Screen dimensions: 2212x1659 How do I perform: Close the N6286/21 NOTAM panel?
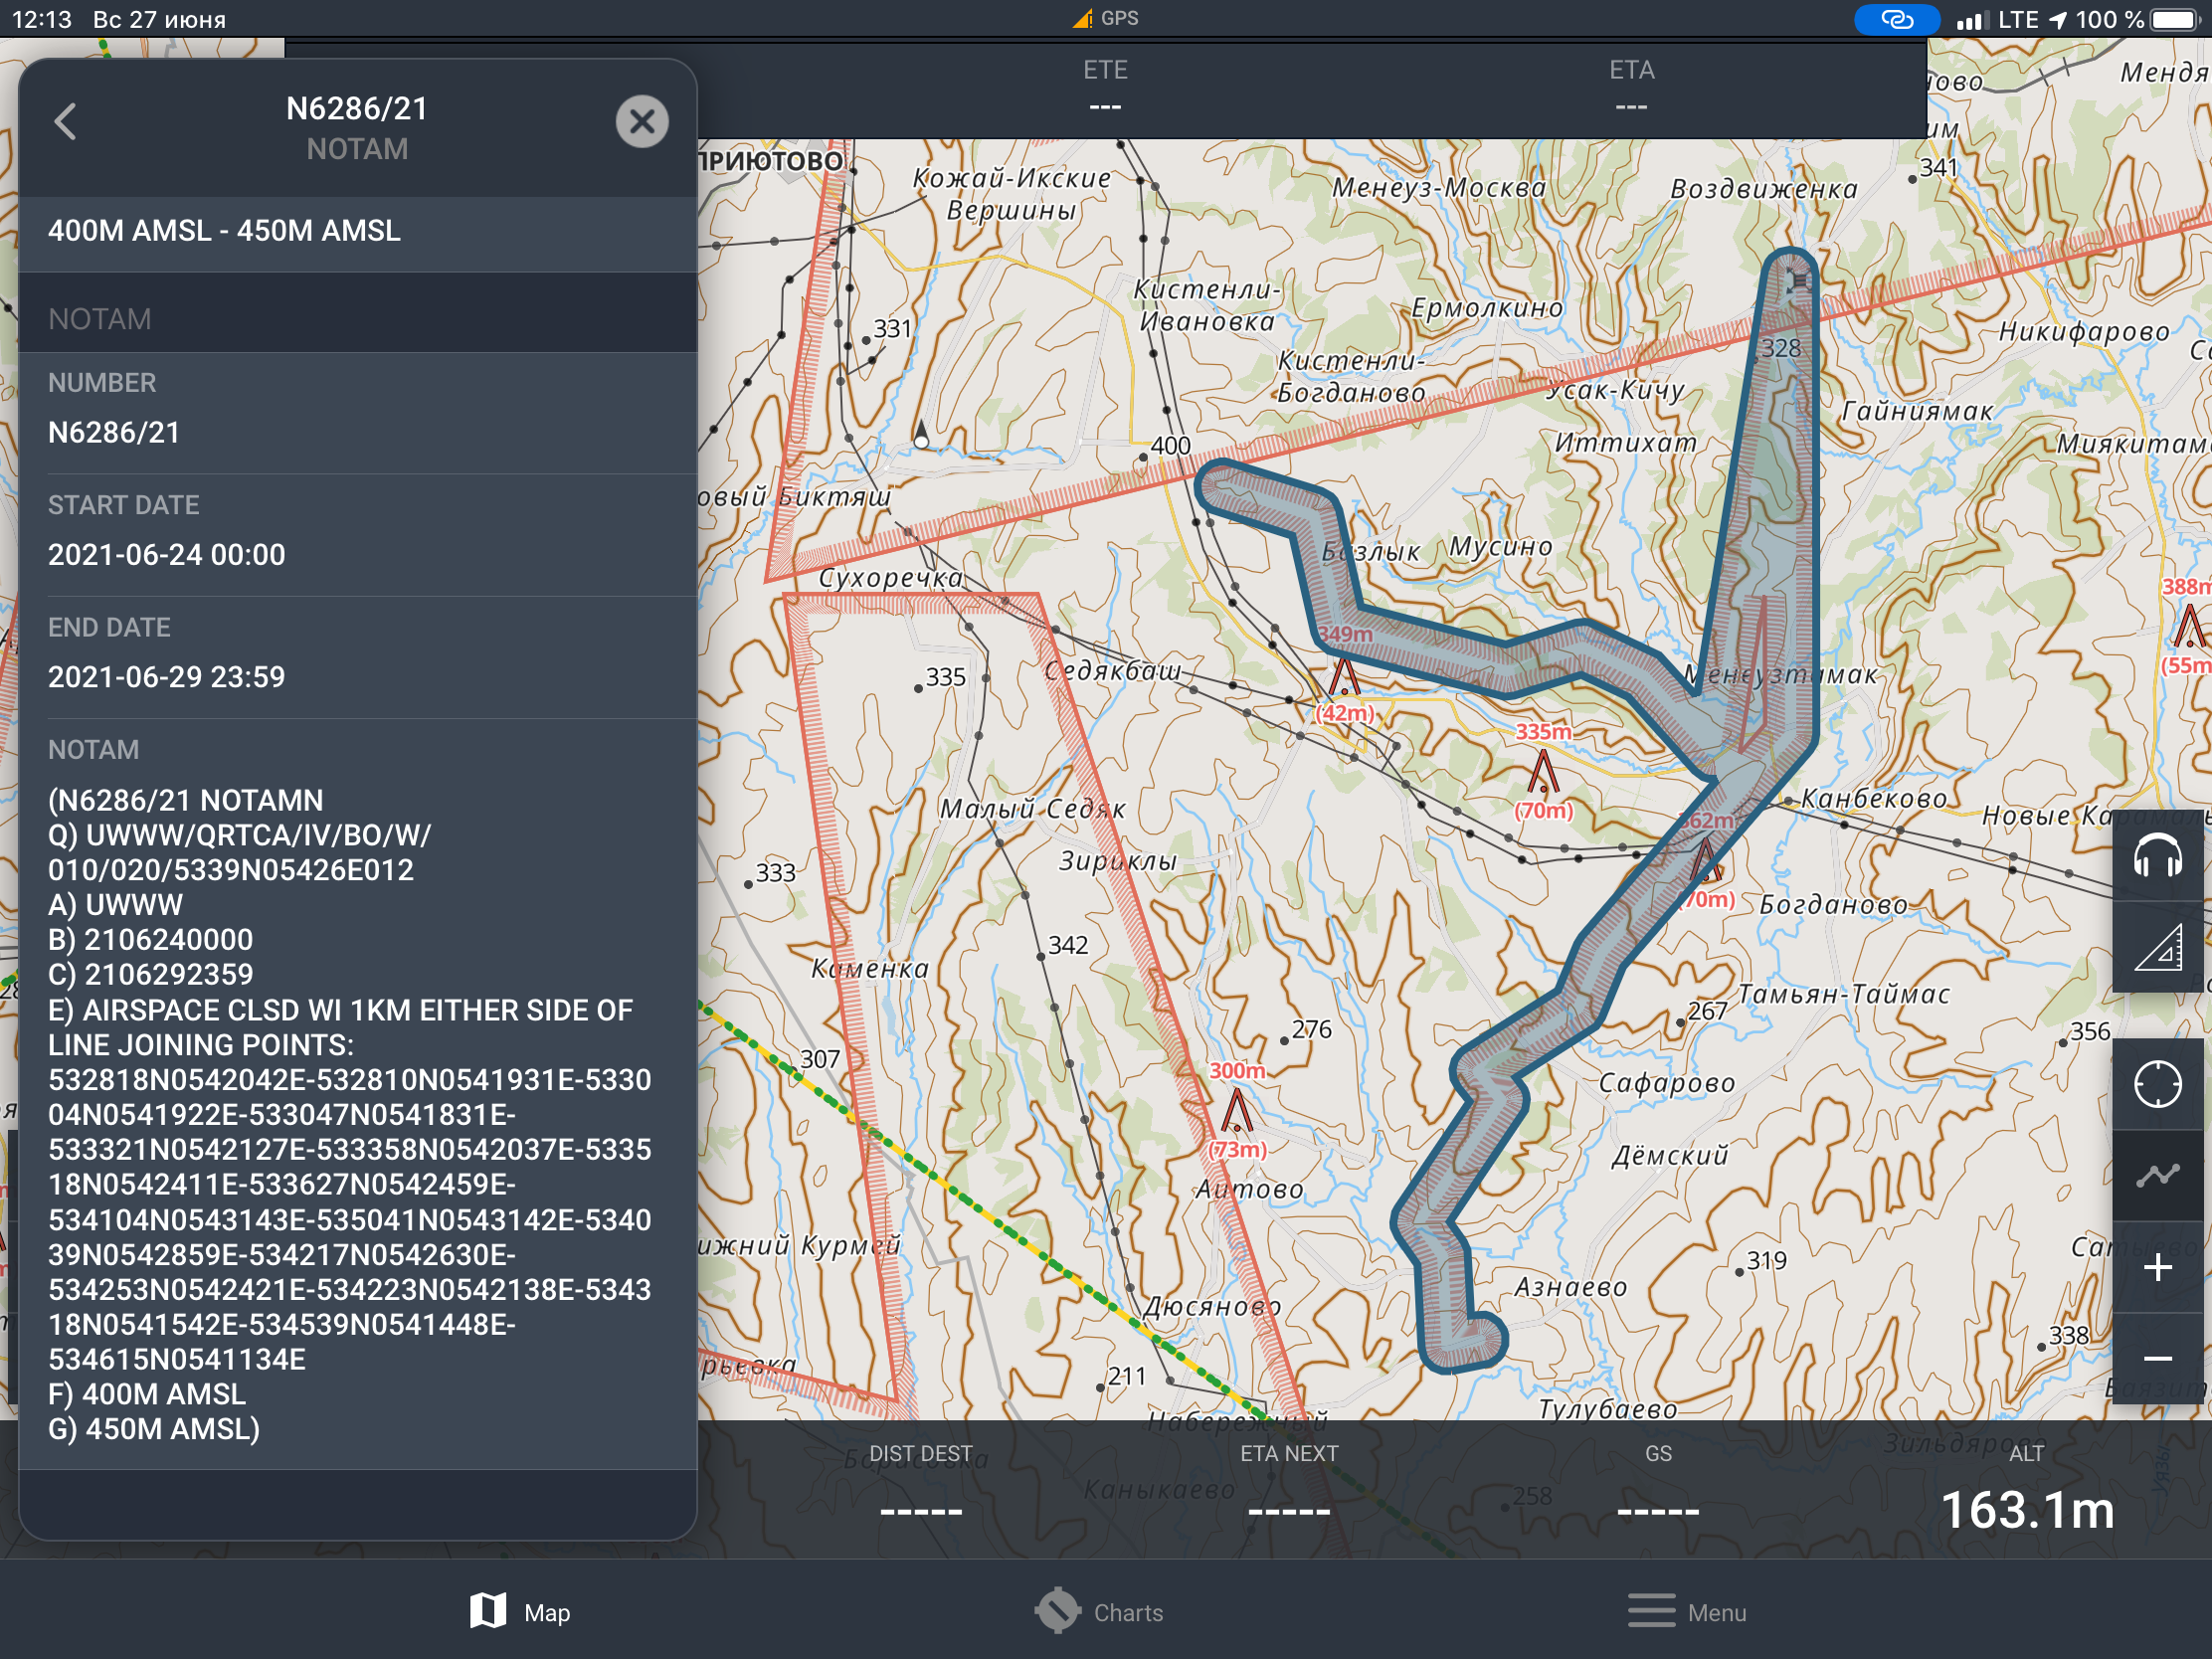(x=641, y=122)
